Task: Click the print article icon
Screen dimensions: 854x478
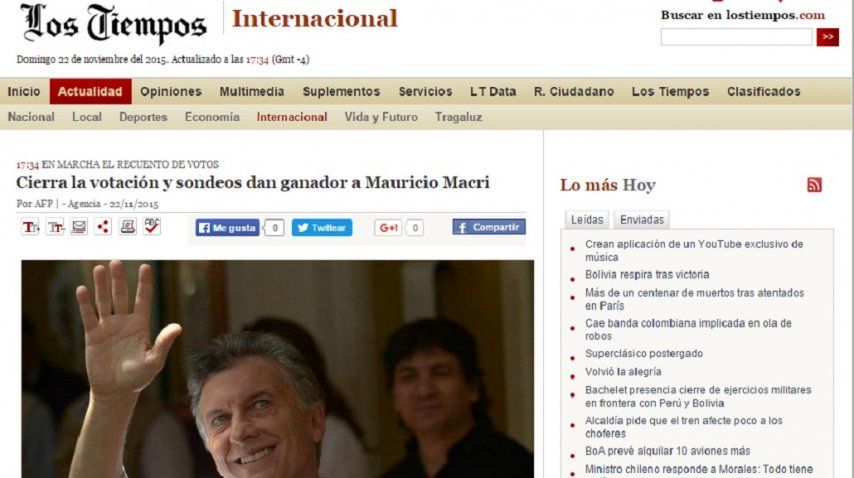Action: pyautogui.click(x=127, y=226)
